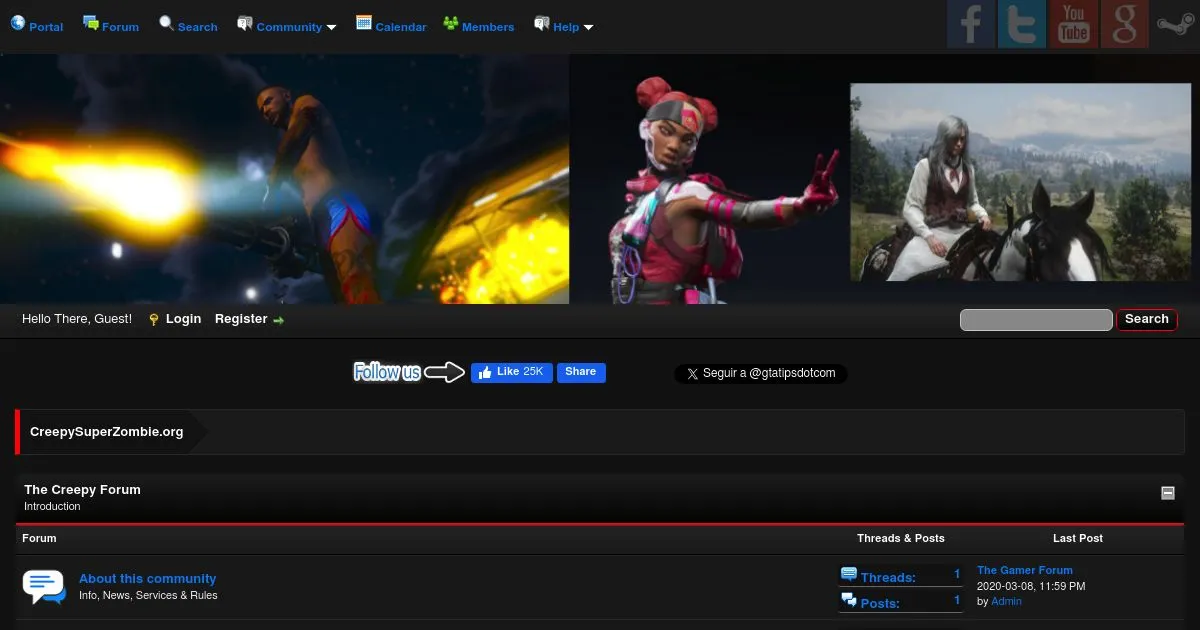The height and width of the screenshot is (630, 1200).
Task: Open the Forum menu item
Action: 111,27
